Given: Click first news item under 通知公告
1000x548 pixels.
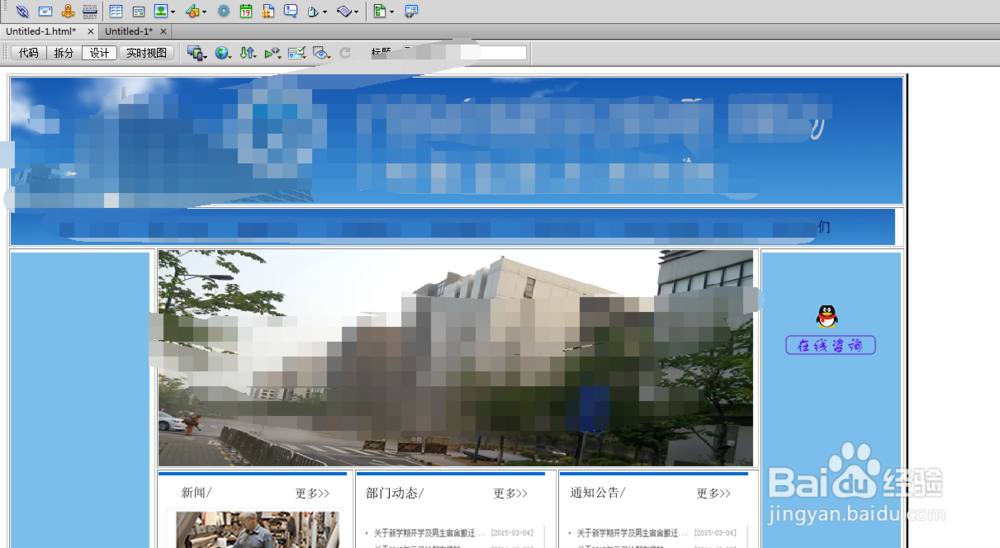Looking at the screenshot, I should 632,533.
